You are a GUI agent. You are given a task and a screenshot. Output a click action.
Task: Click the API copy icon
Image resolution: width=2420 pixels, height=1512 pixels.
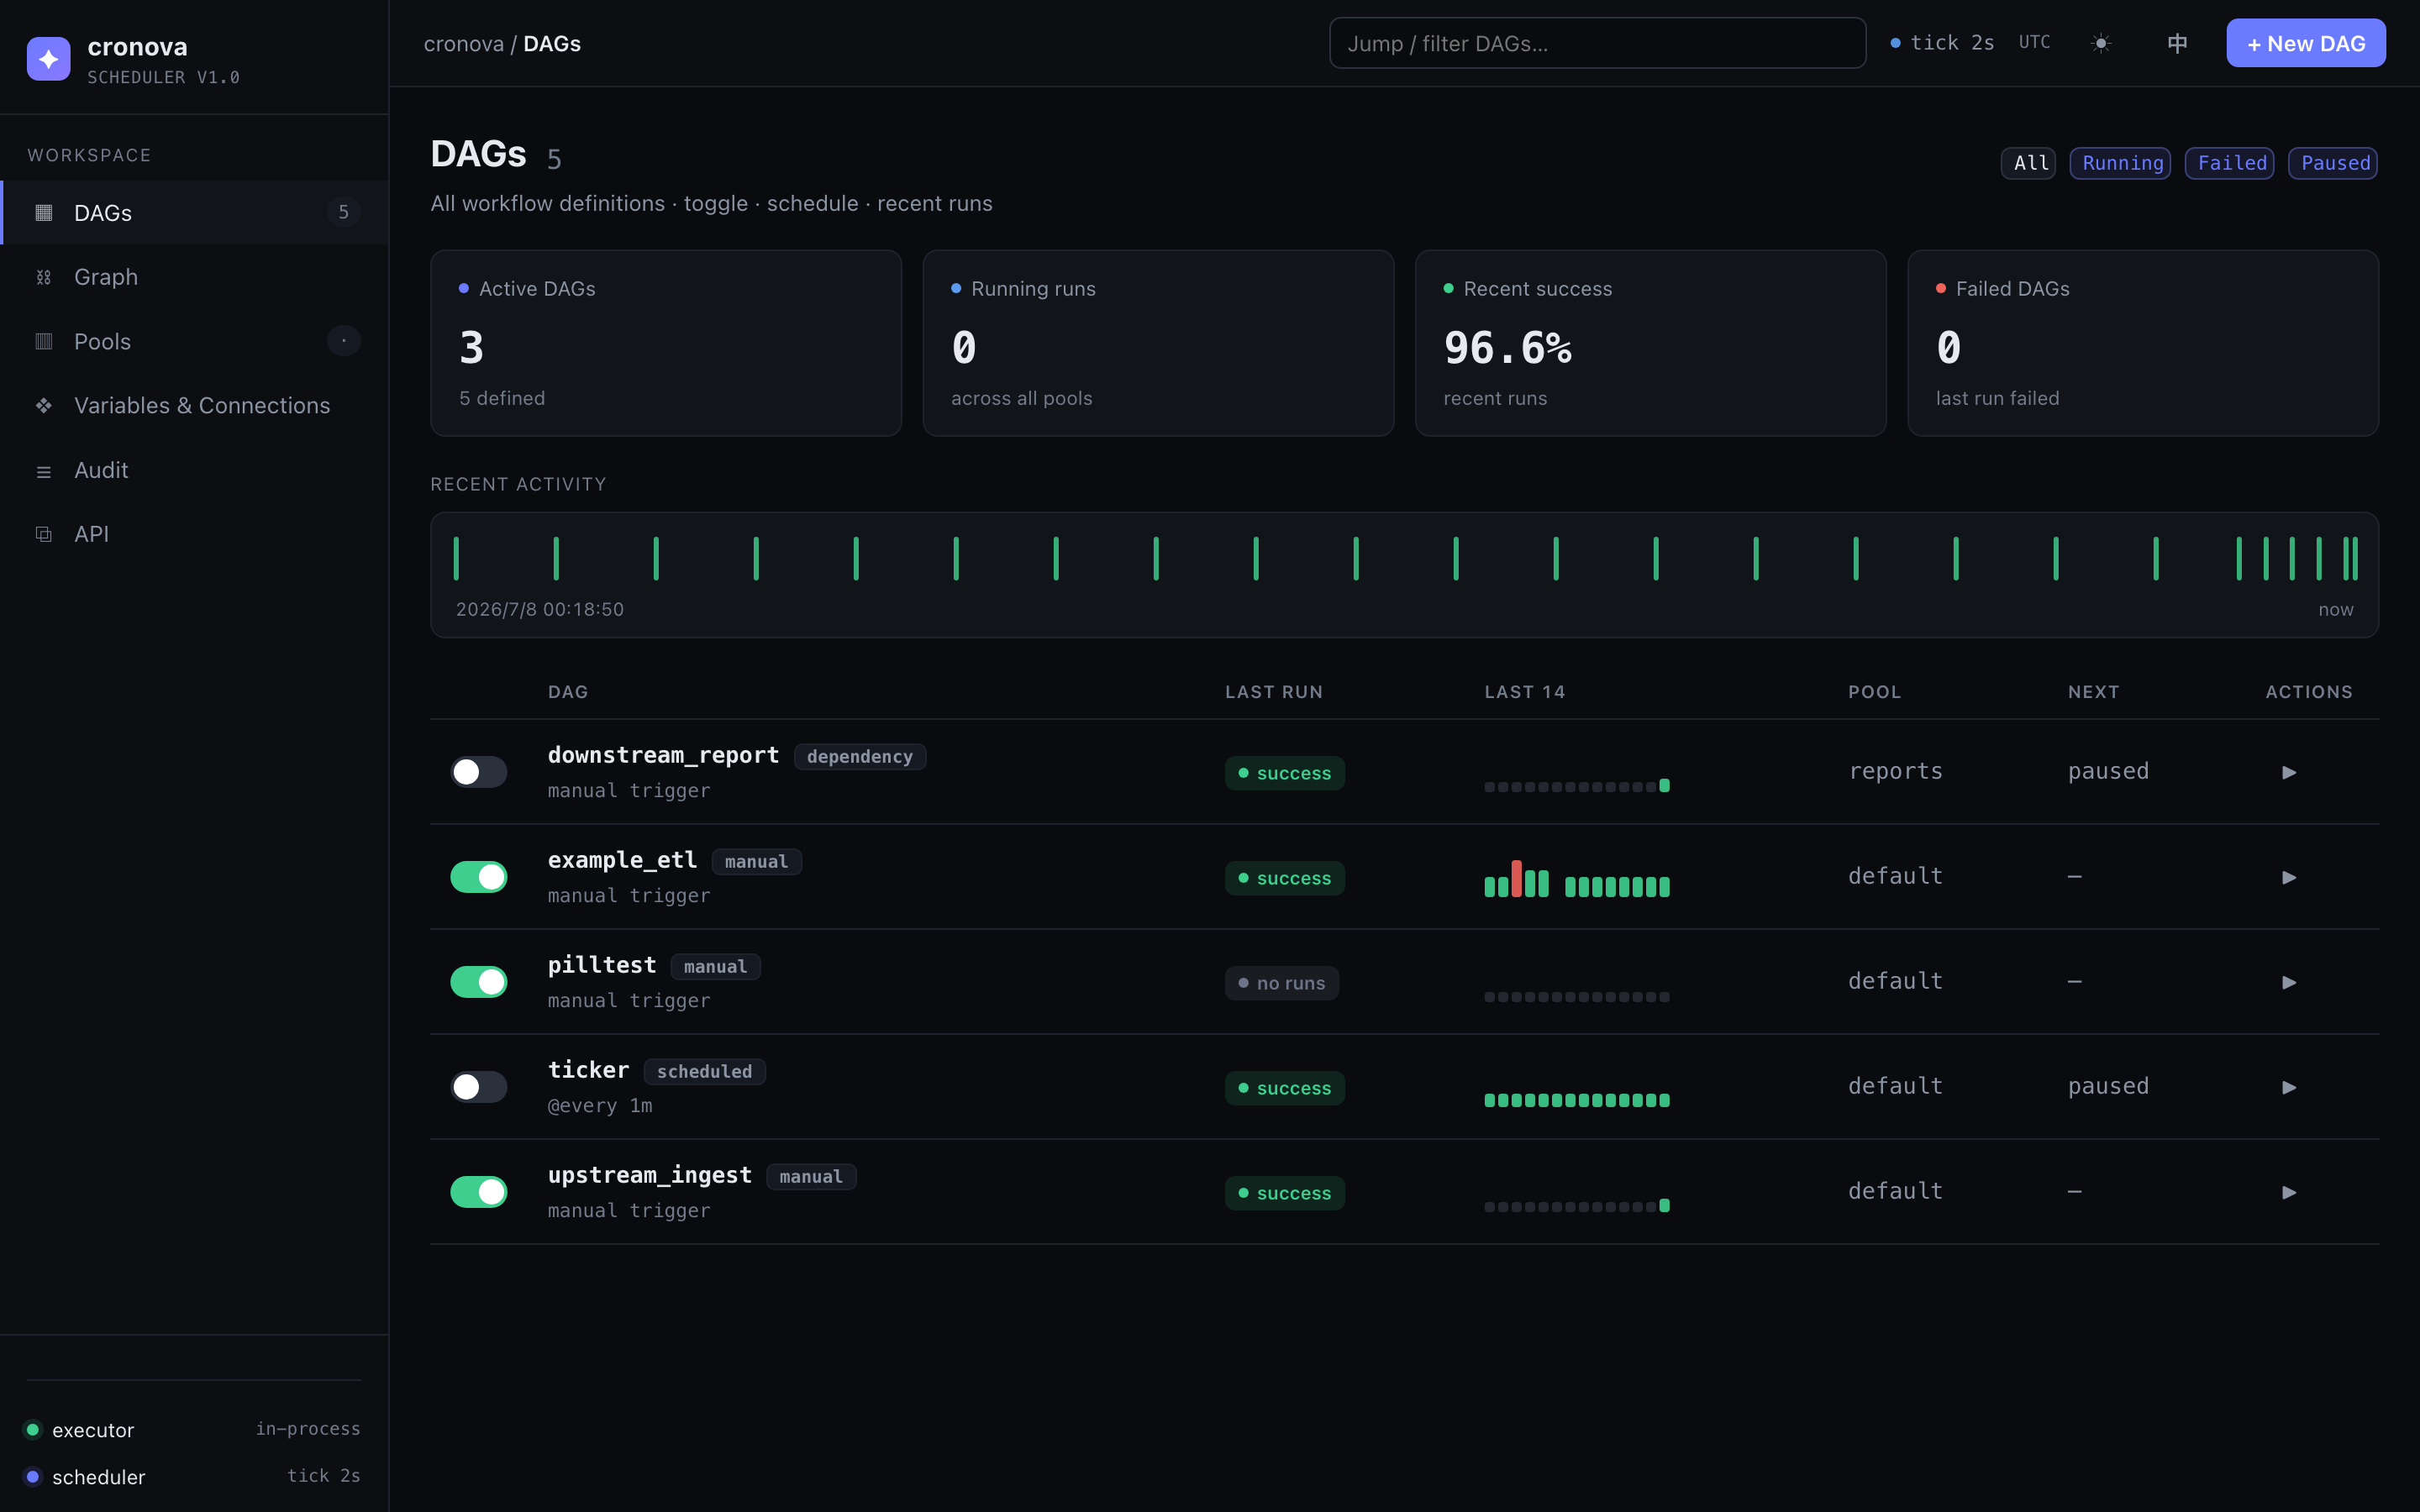[x=44, y=534]
